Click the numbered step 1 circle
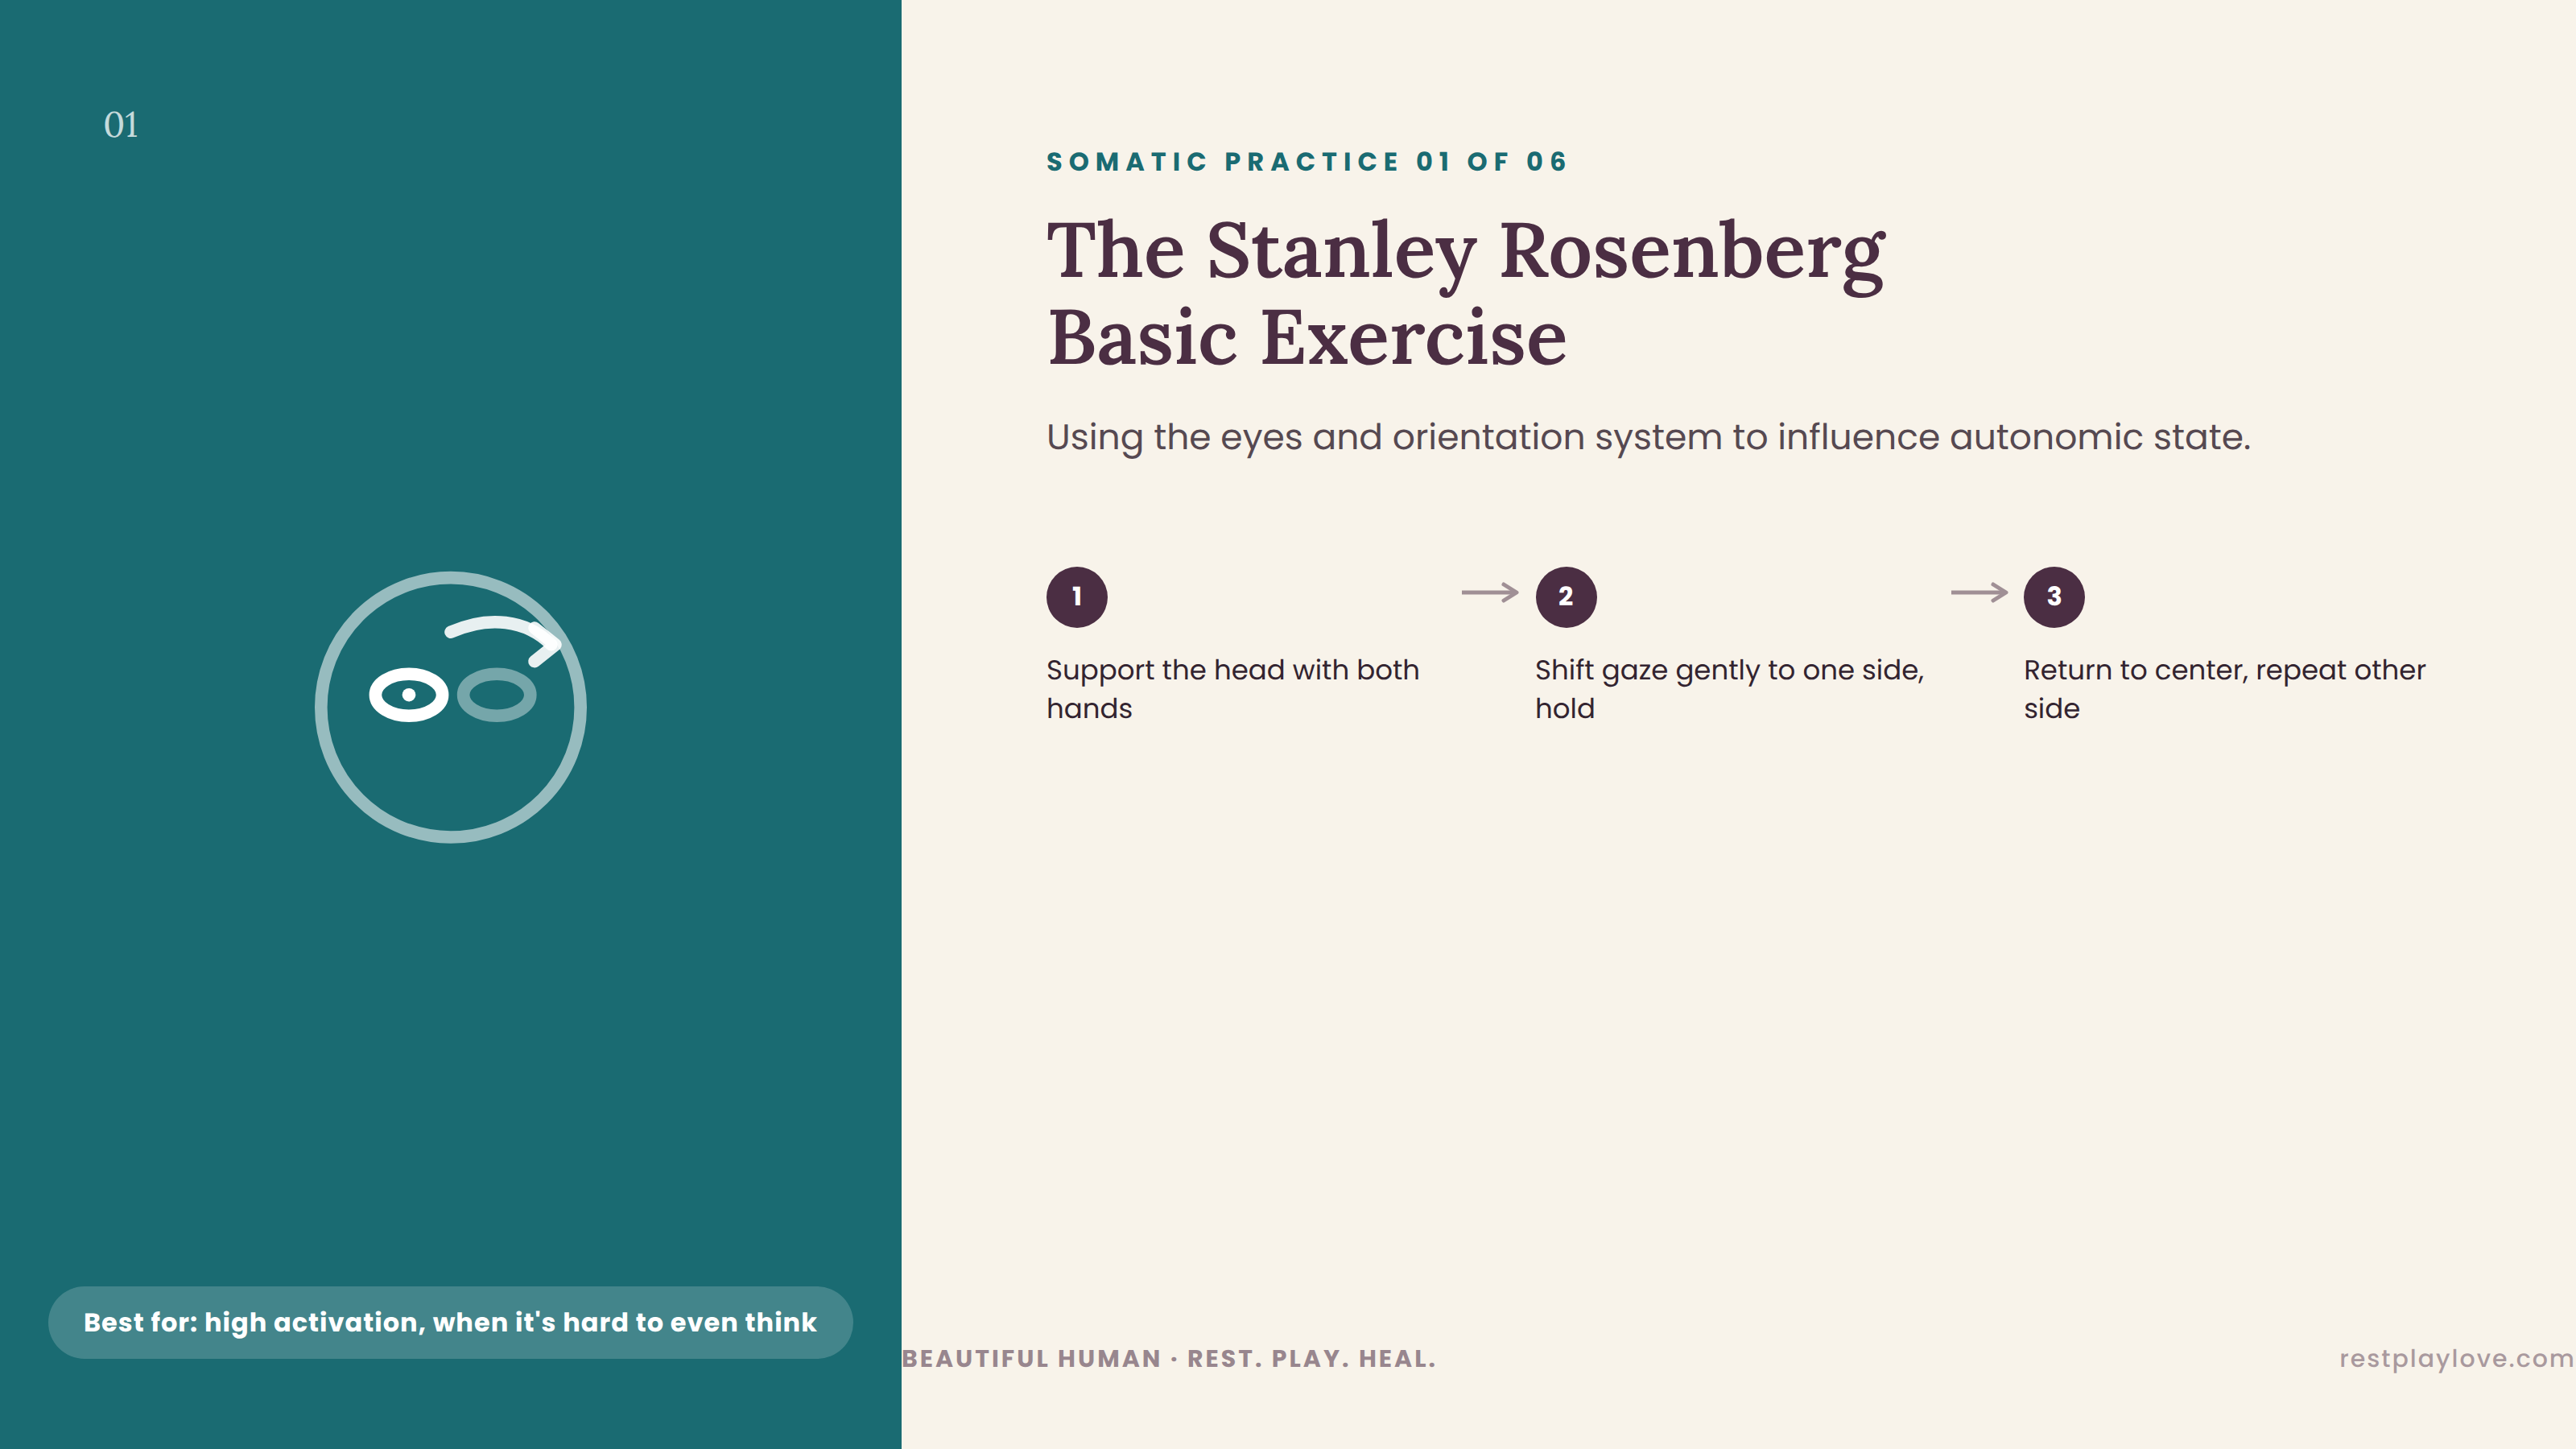Screen dimensions: 2576x1449 tap(1077, 597)
